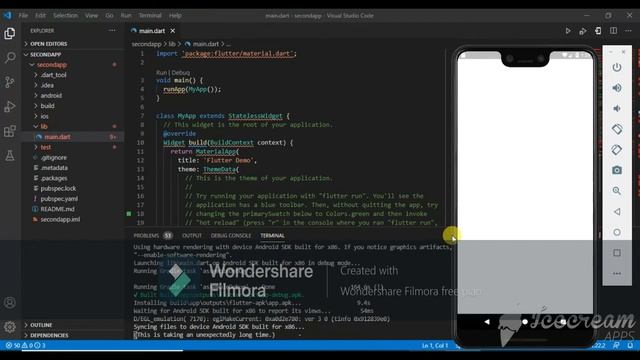Expand the test folder
640x360 pixels.
[46, 147]
